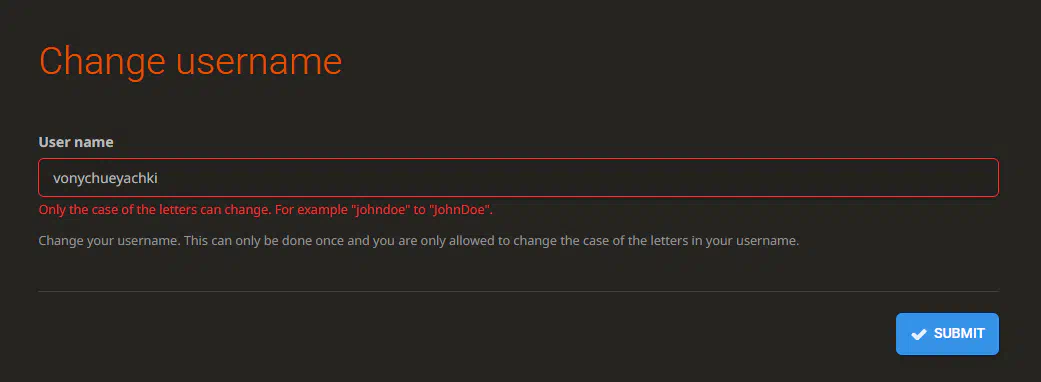Click the word "username" in the orange heading
Image resolution: width=1041 pixels, height=382 pixels.
260,61
